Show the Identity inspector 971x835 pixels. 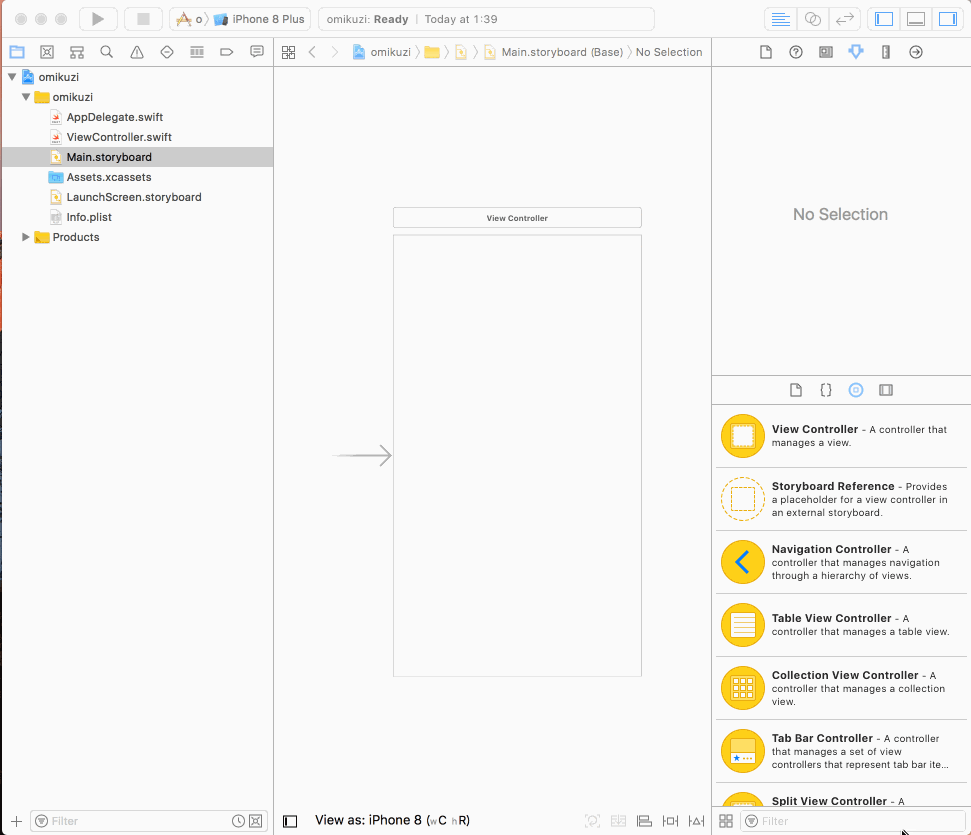tap(826, 52)
